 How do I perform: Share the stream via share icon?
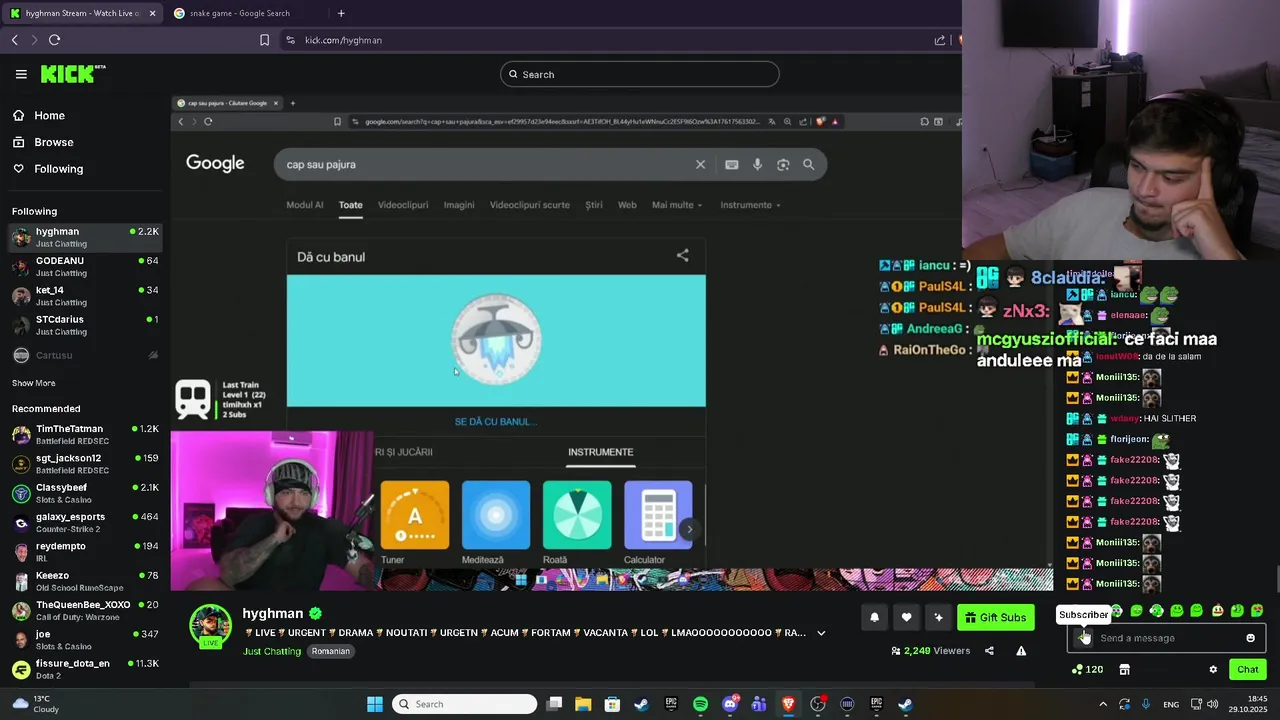pos(989,651)
